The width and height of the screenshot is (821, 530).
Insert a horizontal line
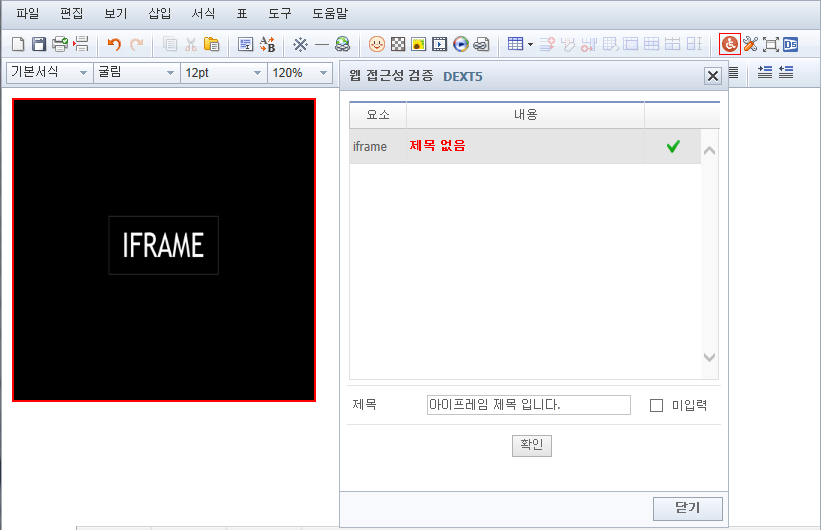point(321,45)
